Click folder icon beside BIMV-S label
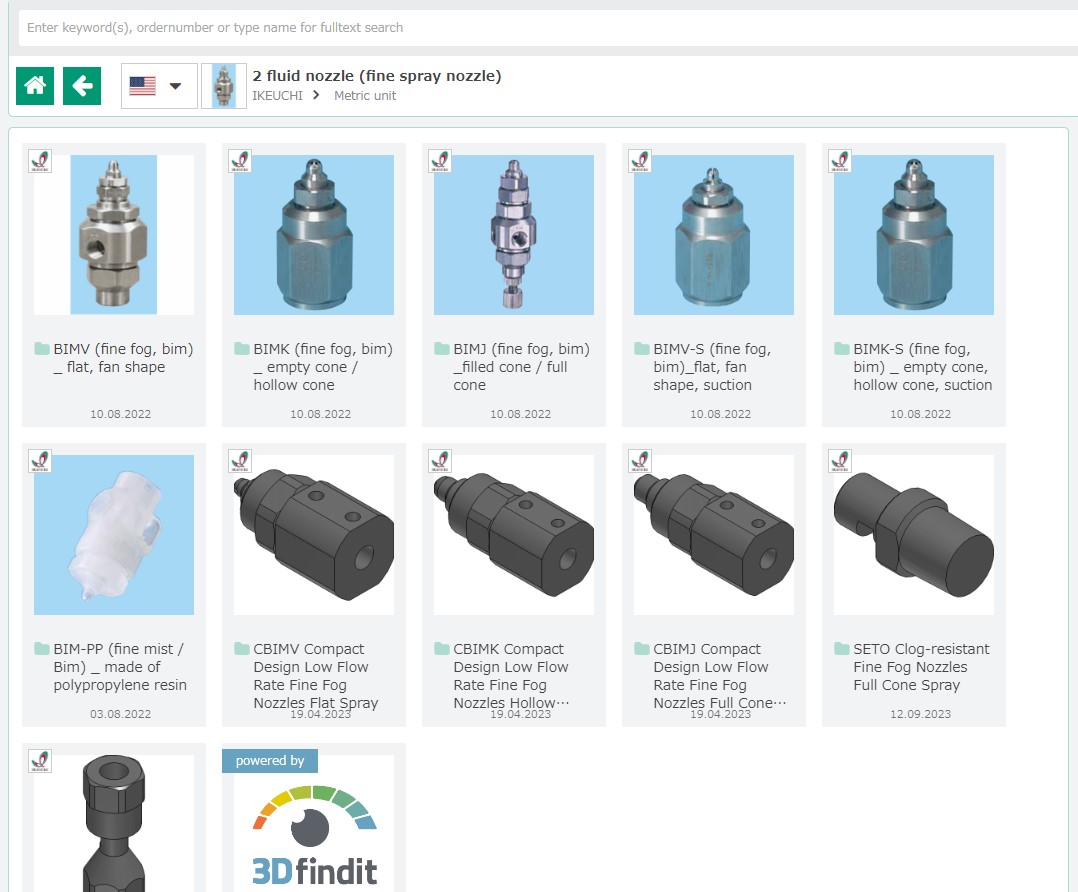 [x=642, y=349]
